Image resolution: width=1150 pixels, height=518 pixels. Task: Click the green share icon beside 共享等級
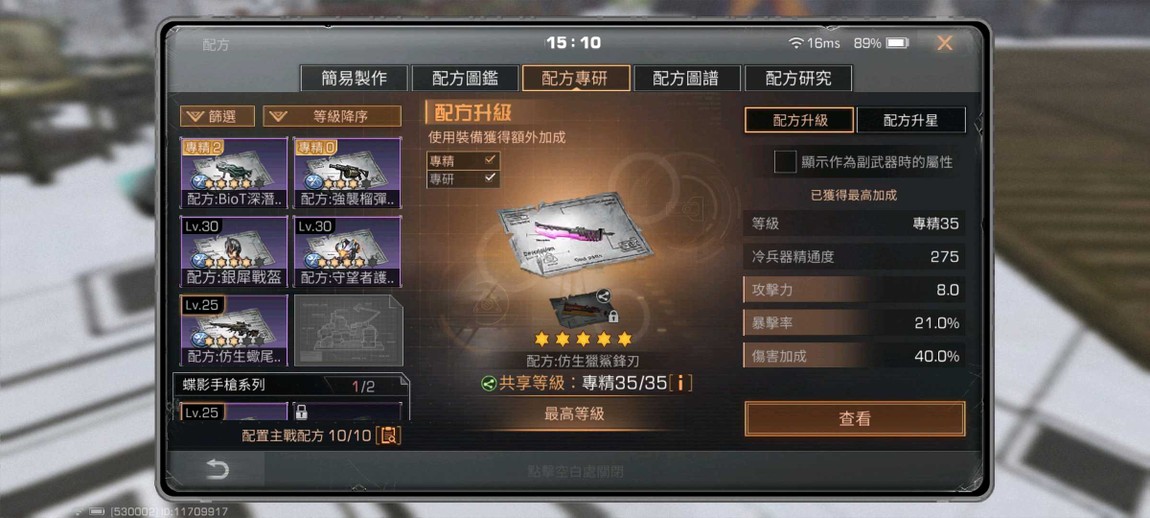(489, 383)
